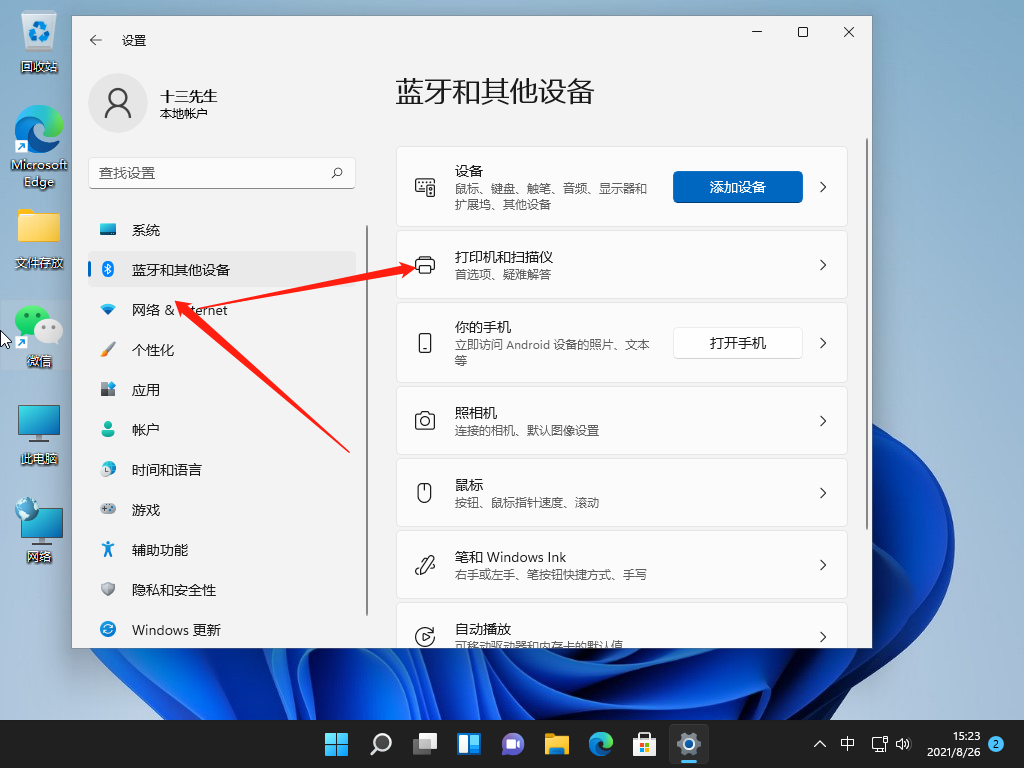Click the mouse icon in settings list
The width and height of the screenshot is (1024, 768).
click(425, 493)
